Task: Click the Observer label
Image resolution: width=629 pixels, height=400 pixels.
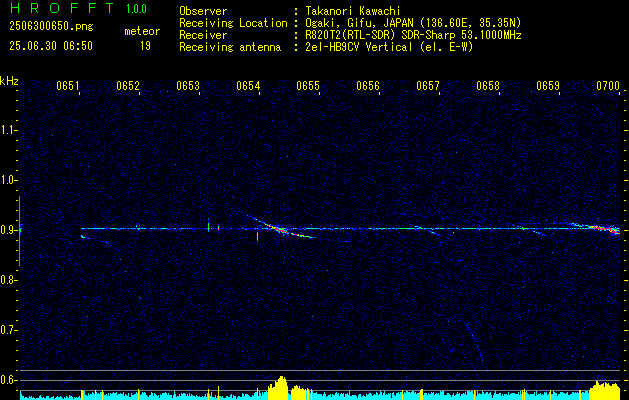Action: tap(203, 11)
